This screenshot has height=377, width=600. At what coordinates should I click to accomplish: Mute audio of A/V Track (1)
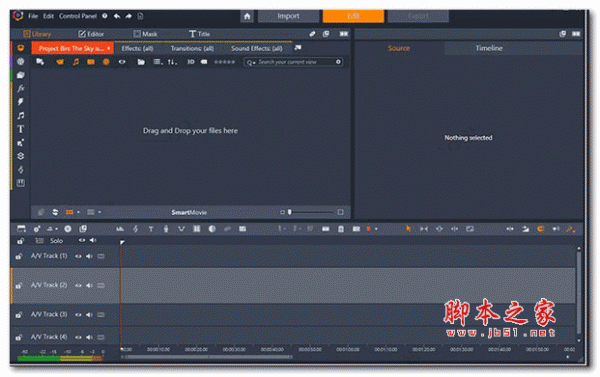[x=89, y=256]
